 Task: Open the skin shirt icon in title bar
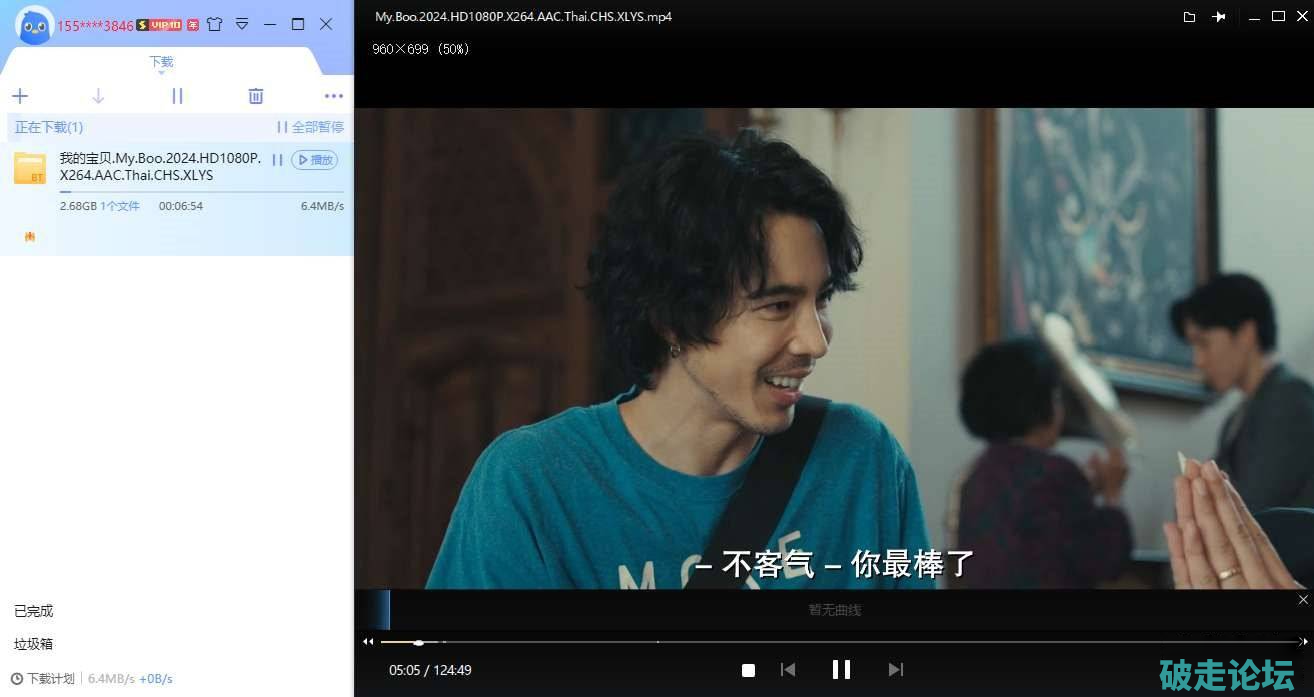(214, 24)
